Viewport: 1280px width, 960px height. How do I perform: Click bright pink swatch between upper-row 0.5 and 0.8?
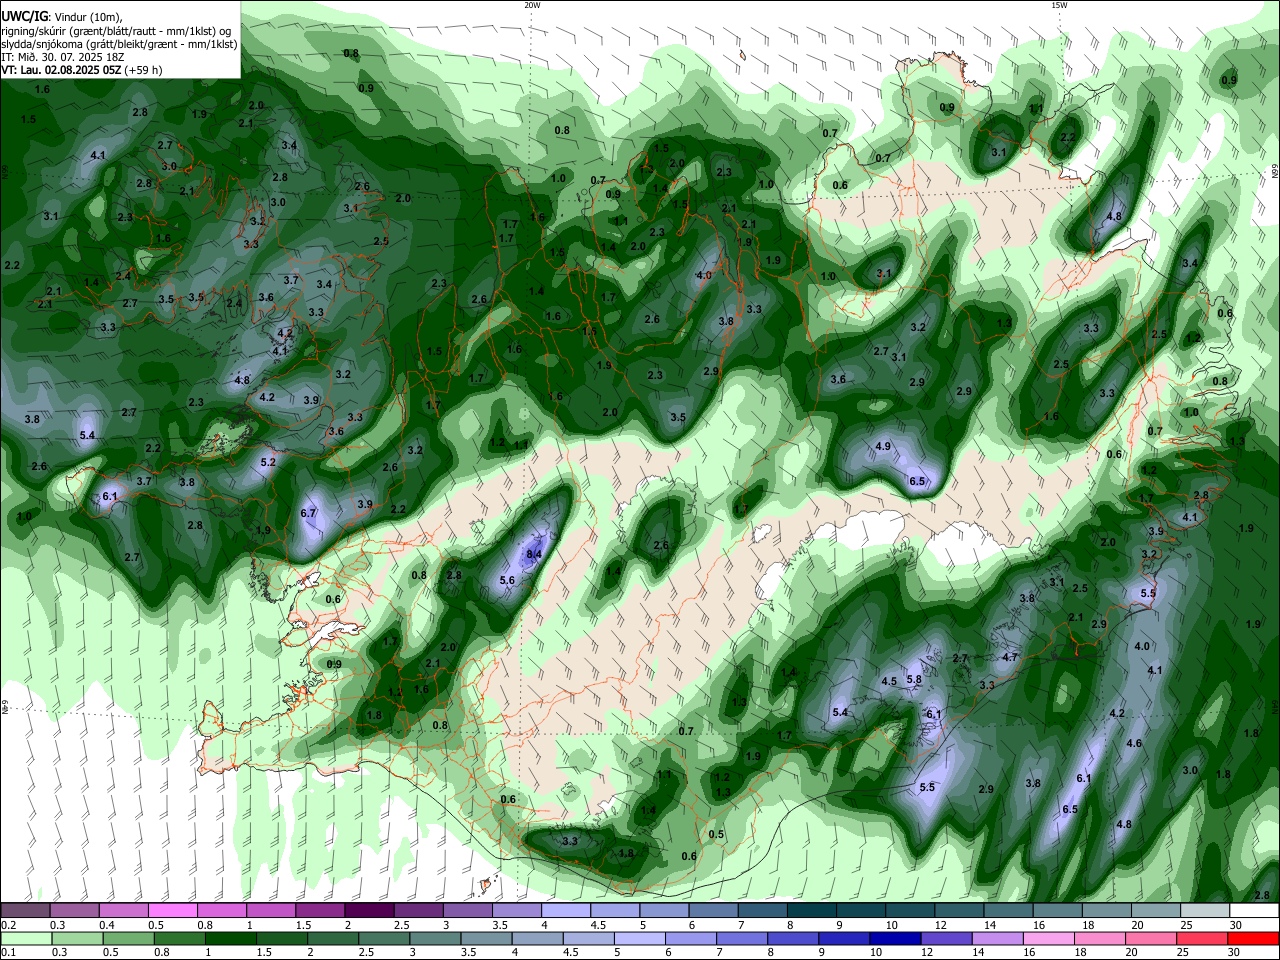pos(172,911)
